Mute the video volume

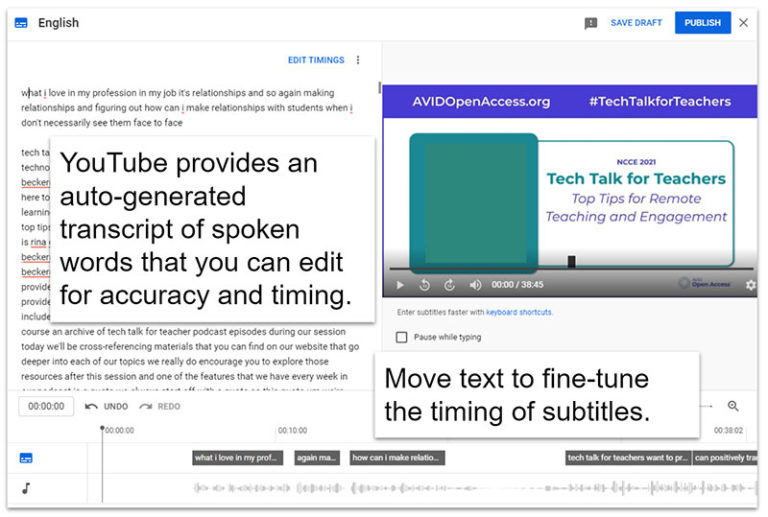pyautogui.click(x=475, y=284)
